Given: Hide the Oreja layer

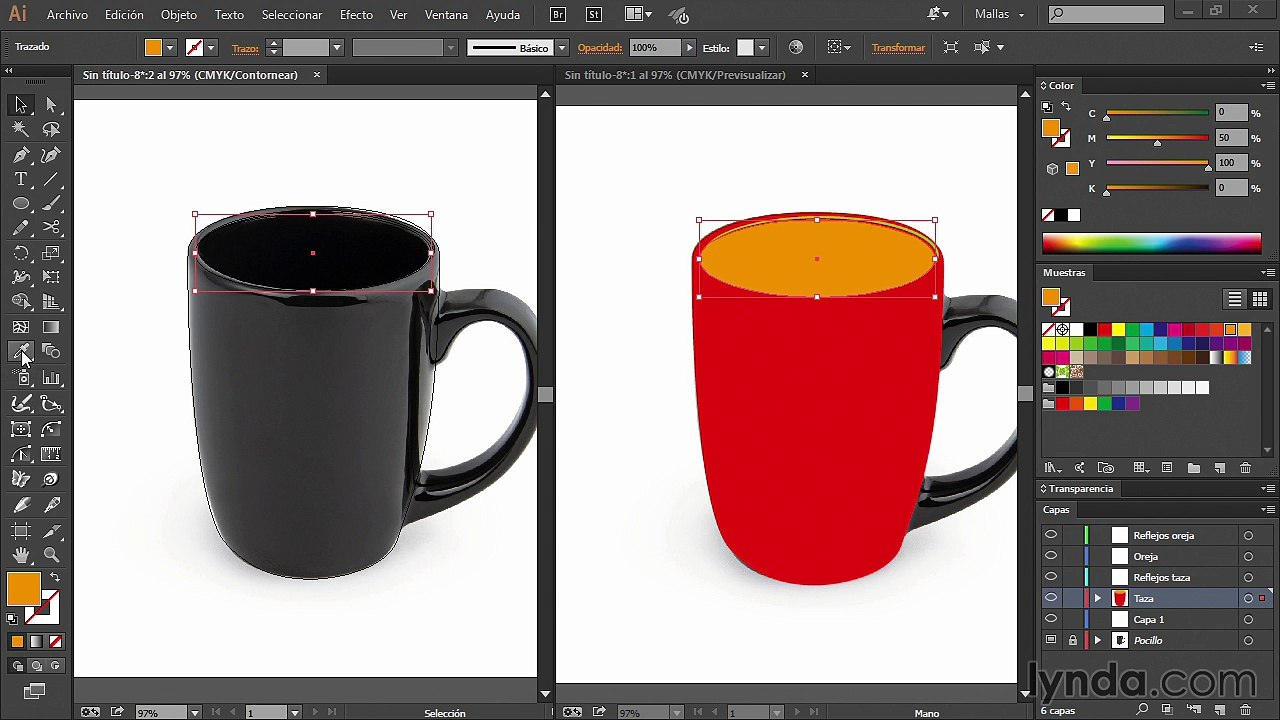Looking at the screenshot, I should click(1051, 556).
